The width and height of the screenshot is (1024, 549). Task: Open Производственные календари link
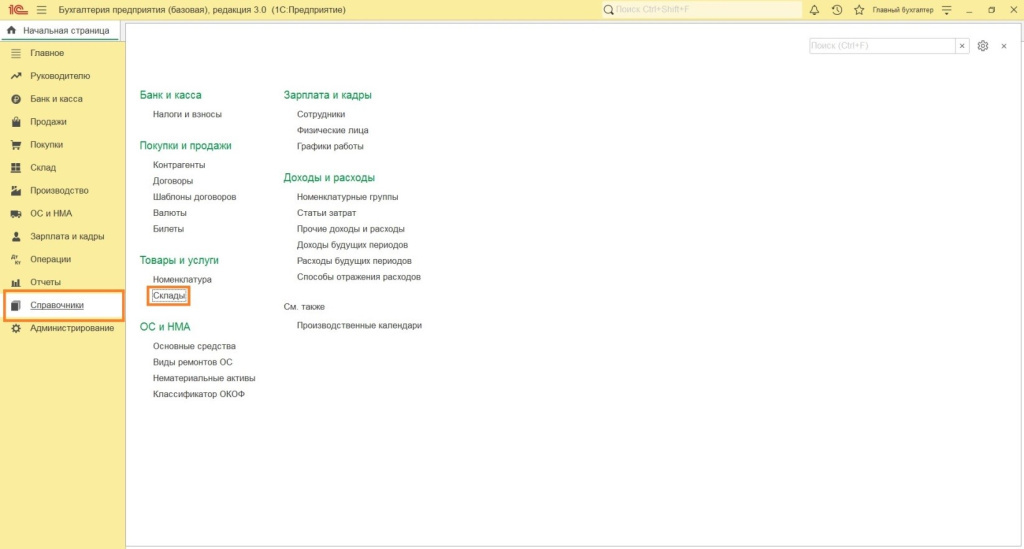coord(359,325)
